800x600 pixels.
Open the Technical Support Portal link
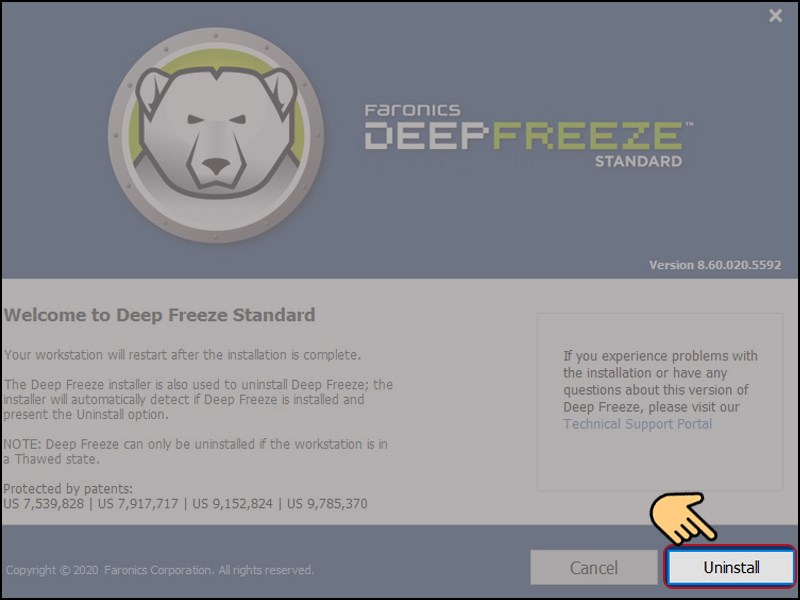[637, 424]
